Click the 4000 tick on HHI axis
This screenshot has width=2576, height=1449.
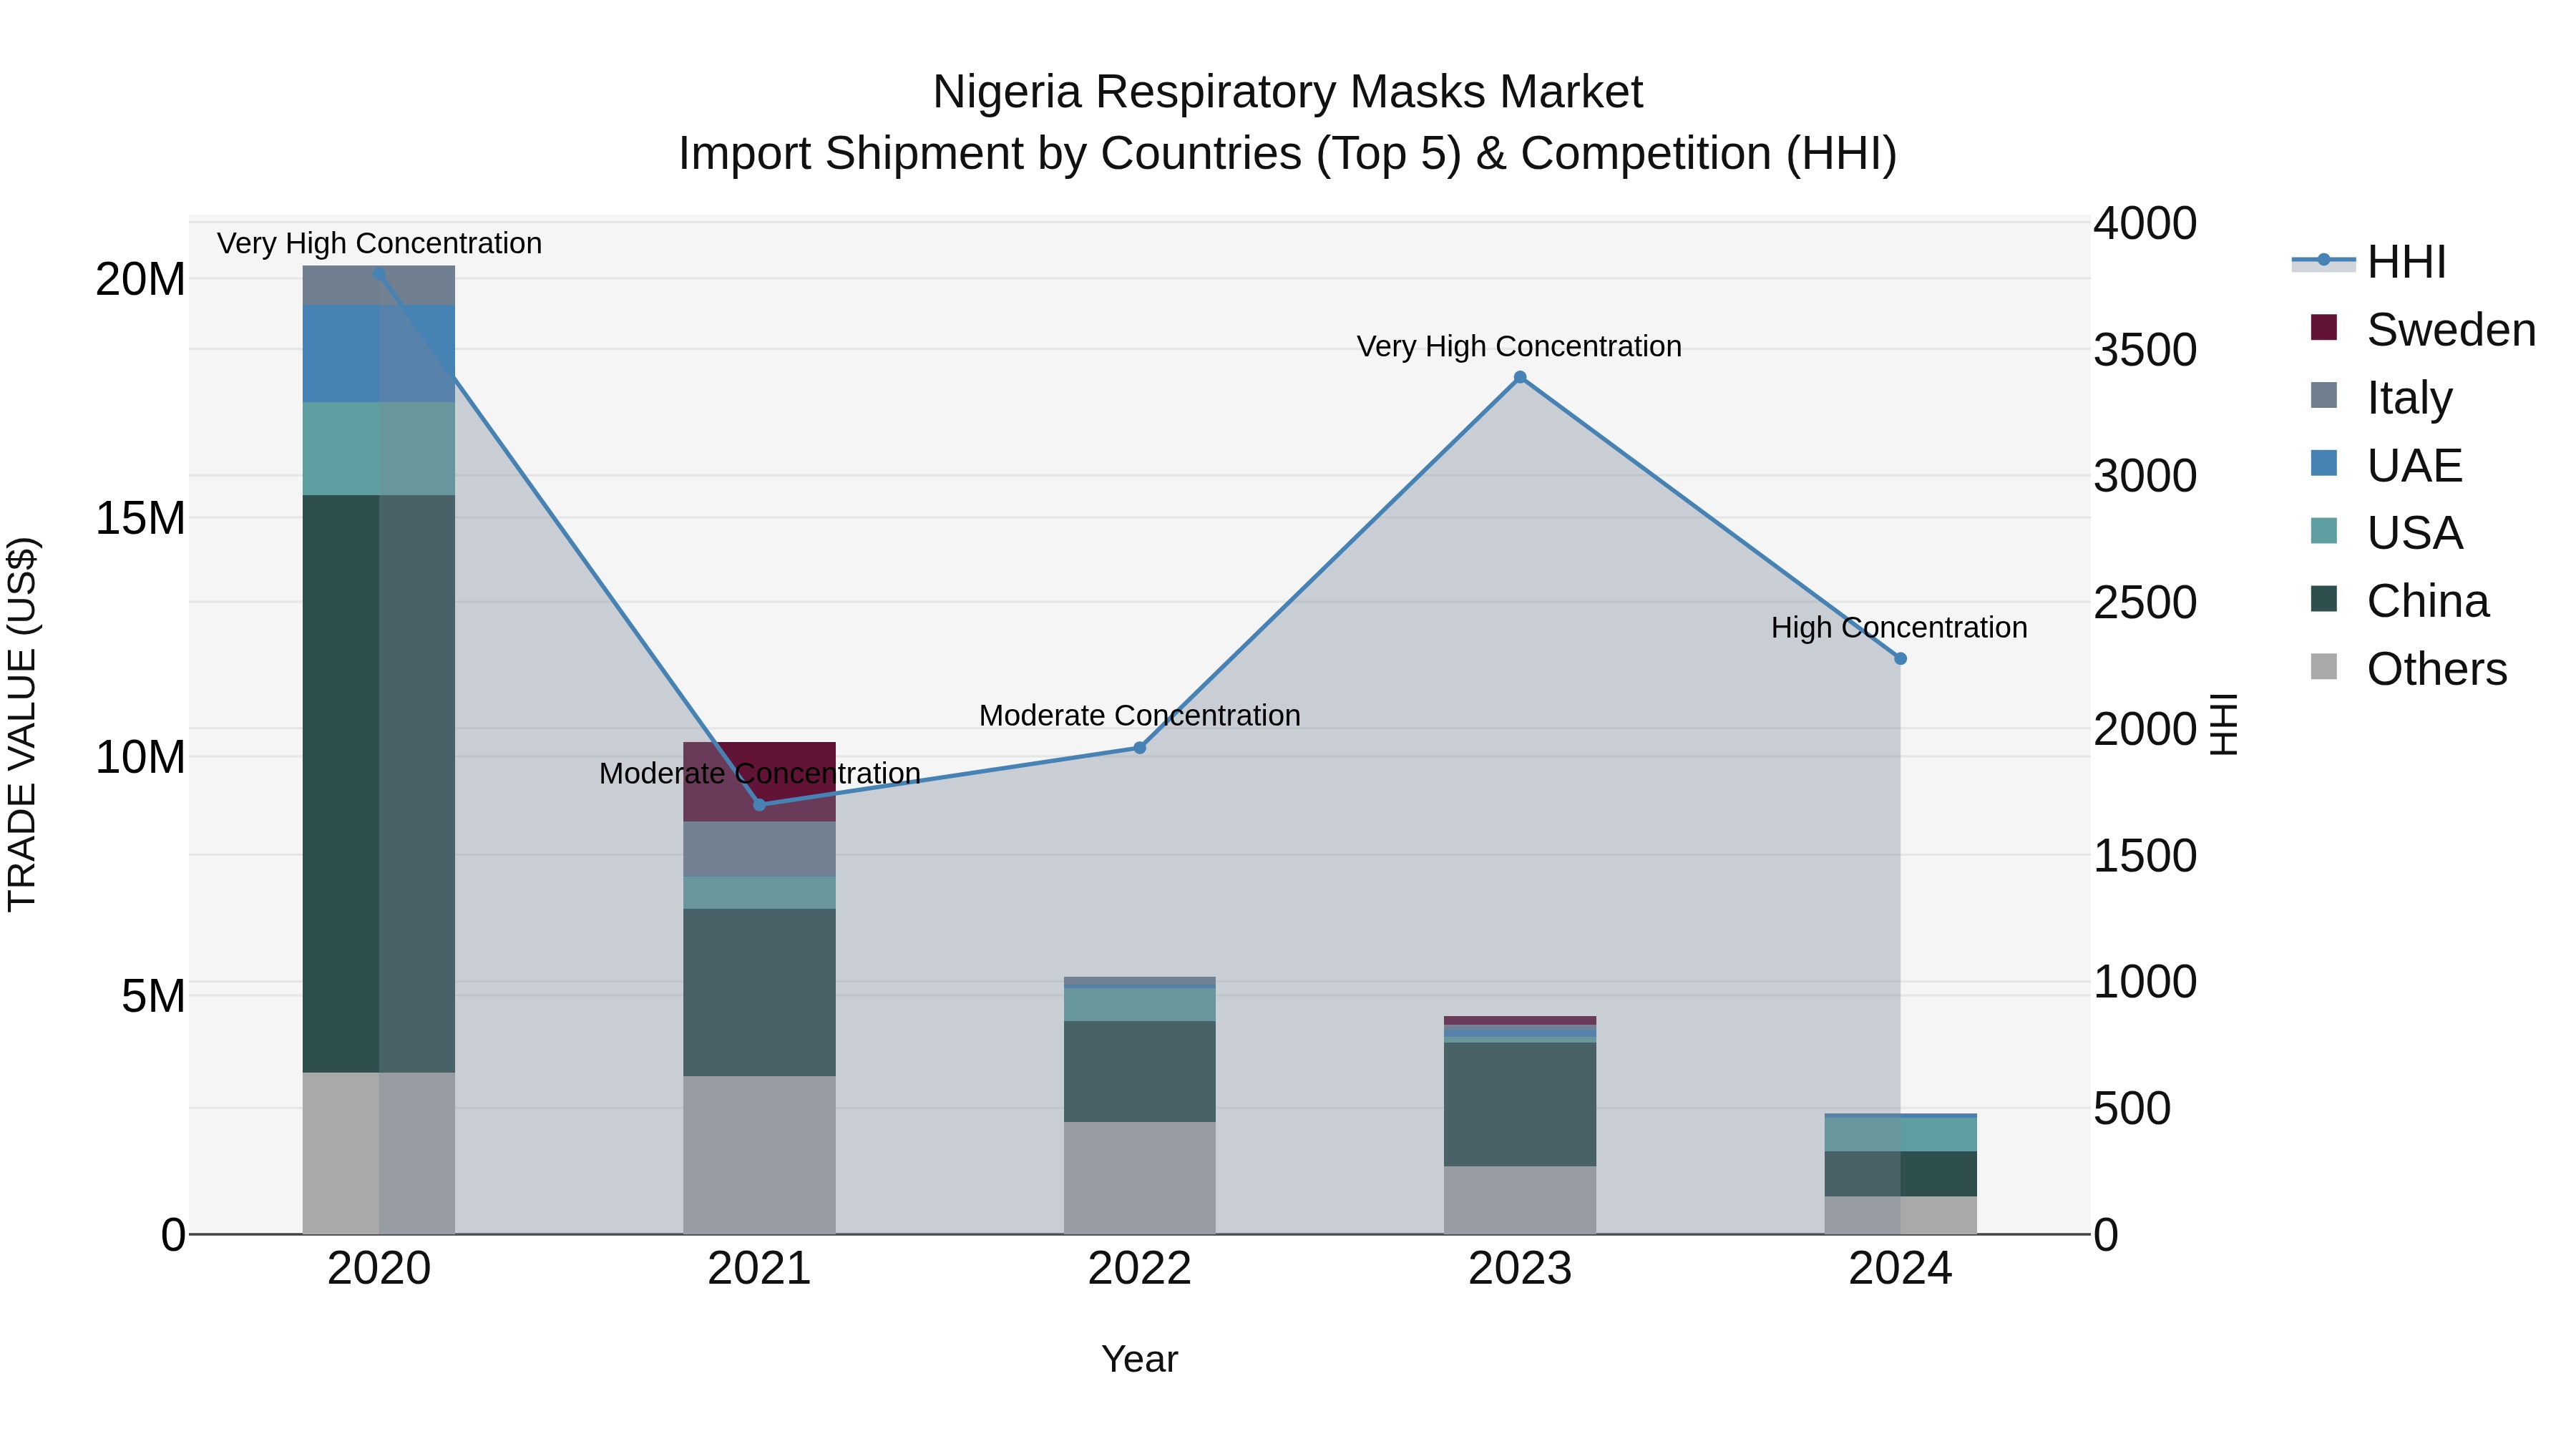coord(2145,223)
